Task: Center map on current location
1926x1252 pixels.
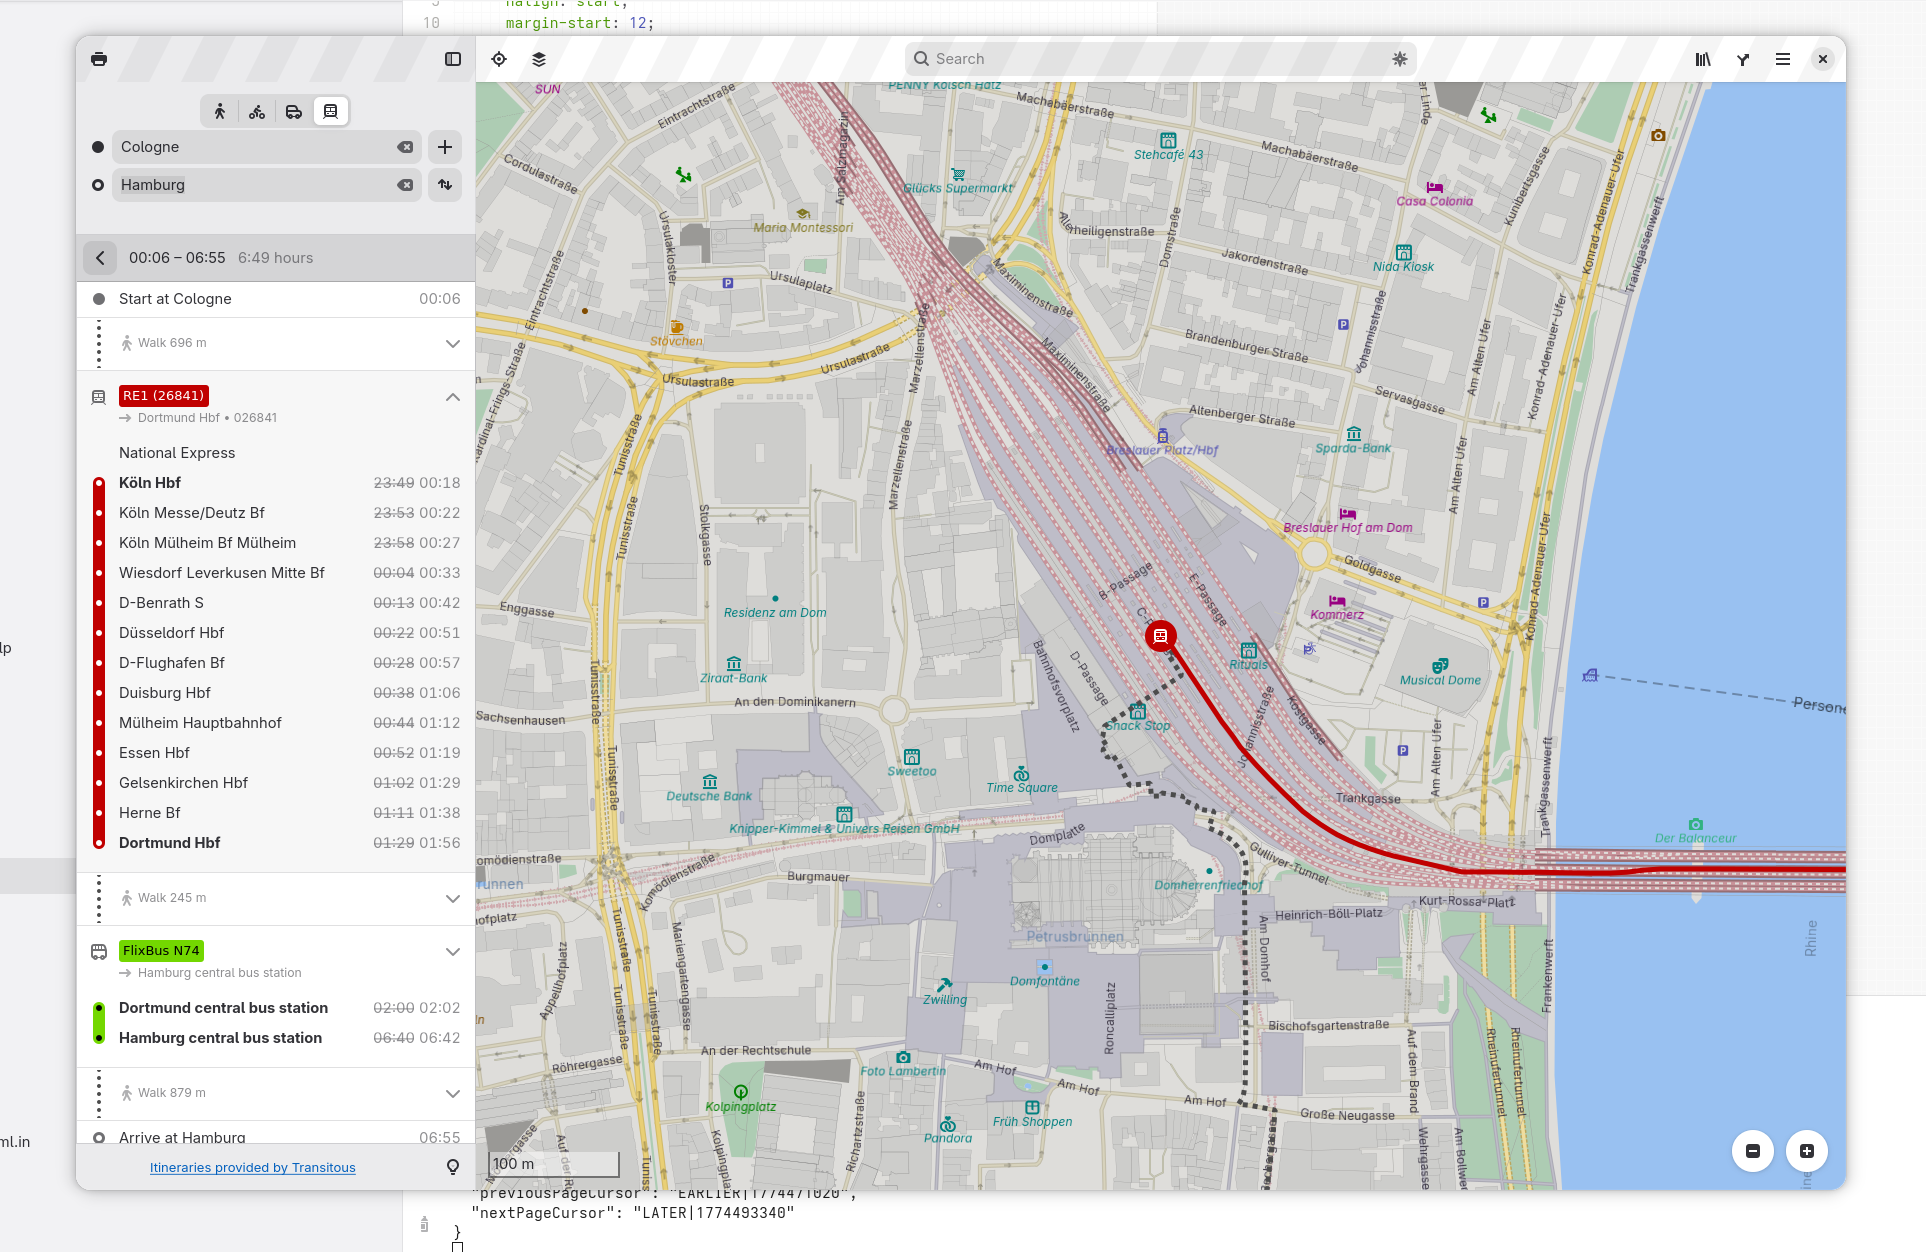Action: (499, 59)
